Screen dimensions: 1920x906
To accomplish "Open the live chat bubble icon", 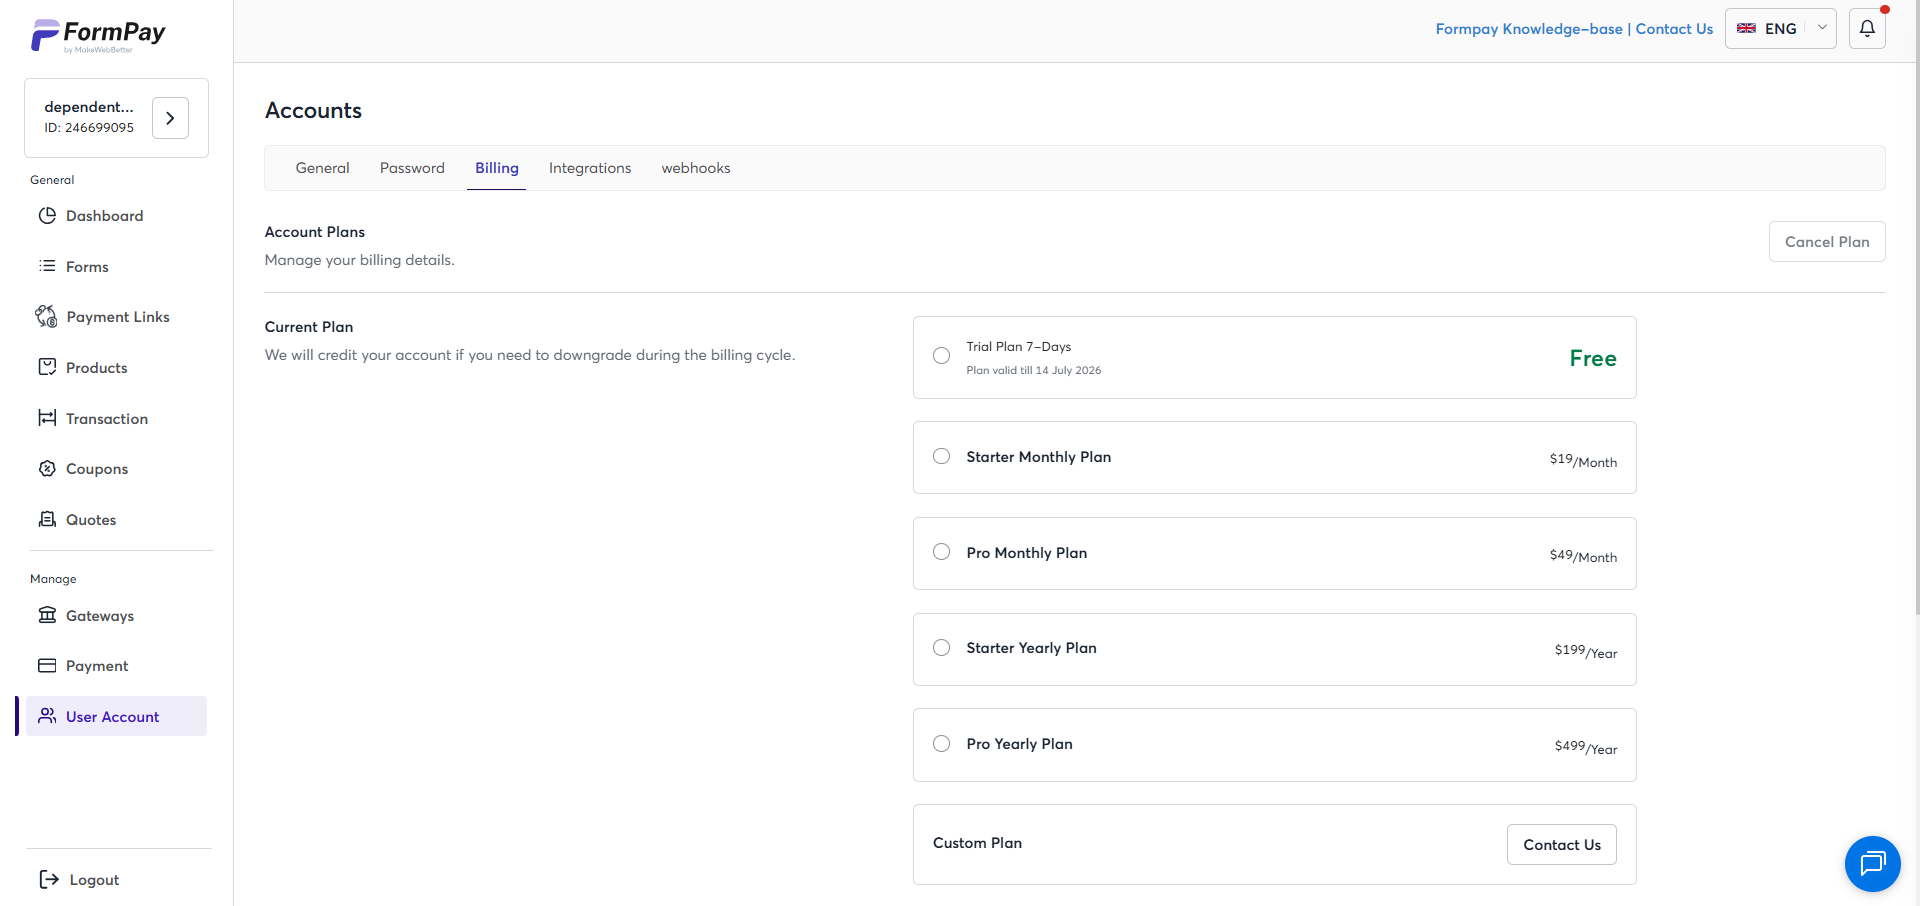I will point(1872,863).
